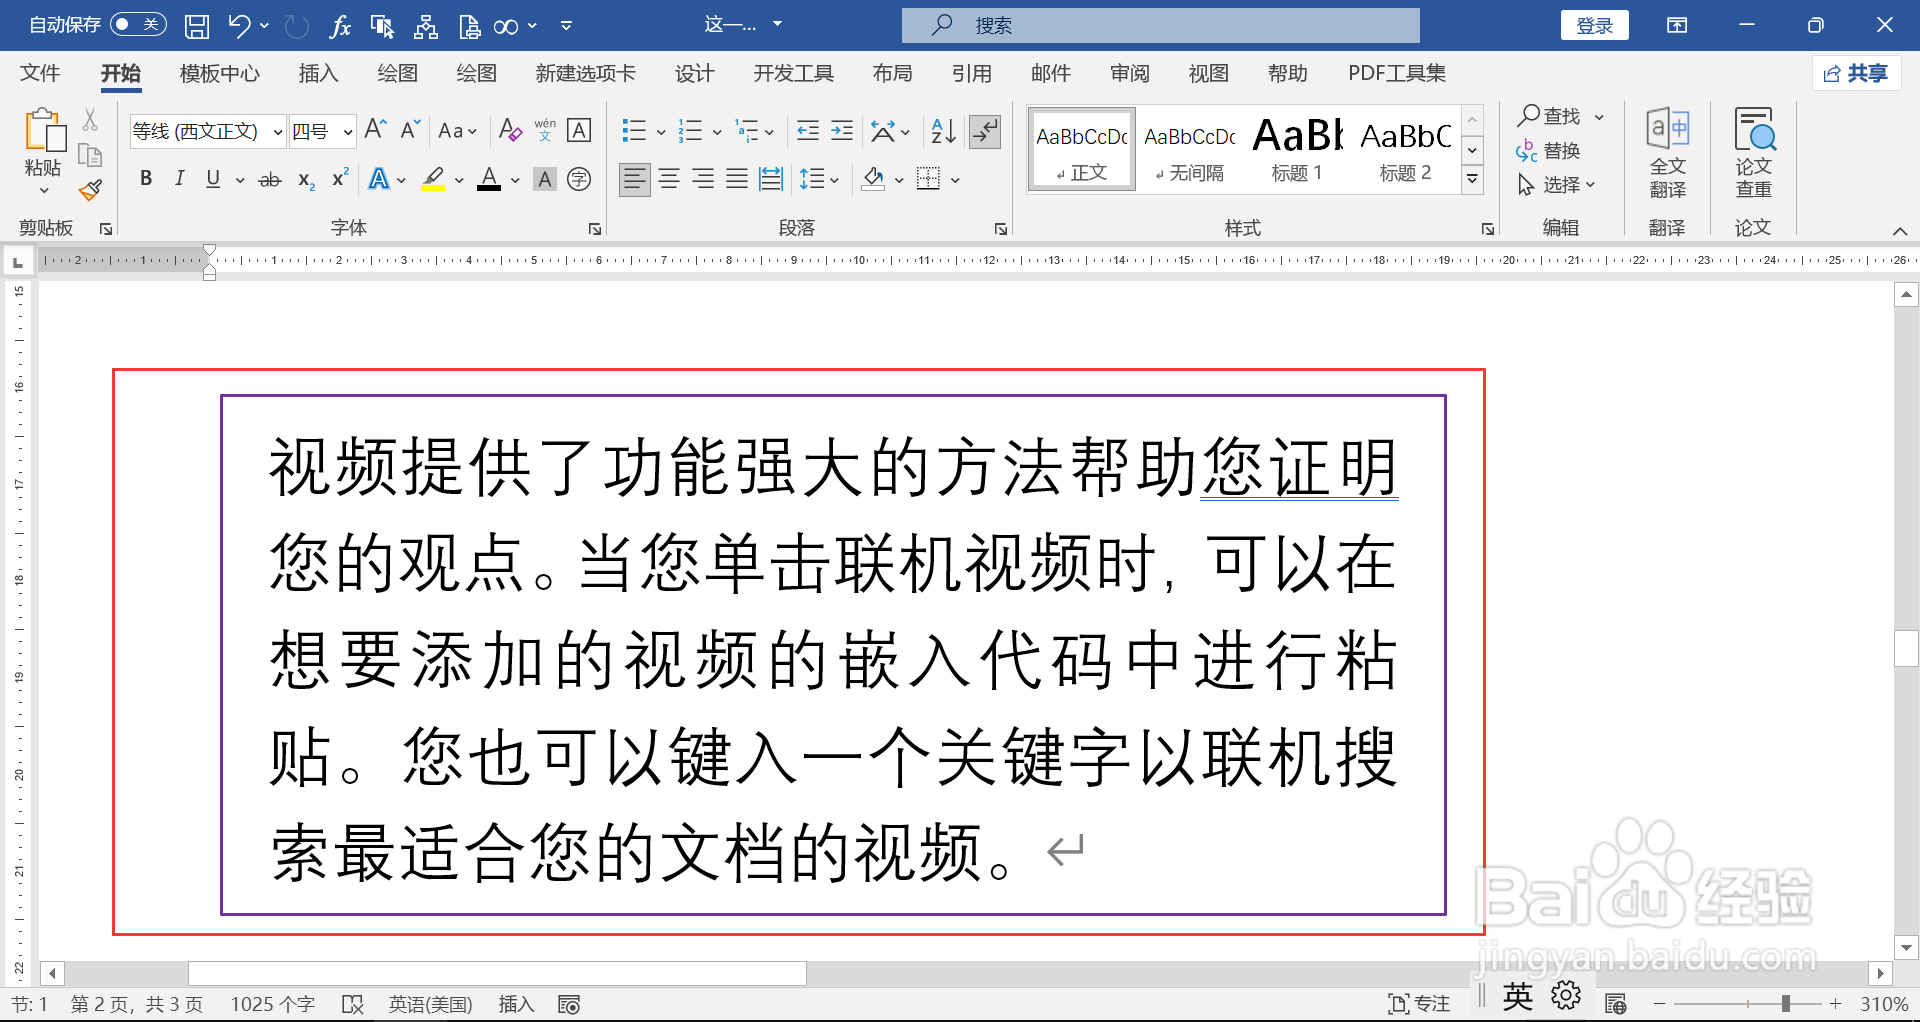Click the Copy icon in clipboard group
This screenshot has width=1920, height=1022.
[x=90, y=155]
